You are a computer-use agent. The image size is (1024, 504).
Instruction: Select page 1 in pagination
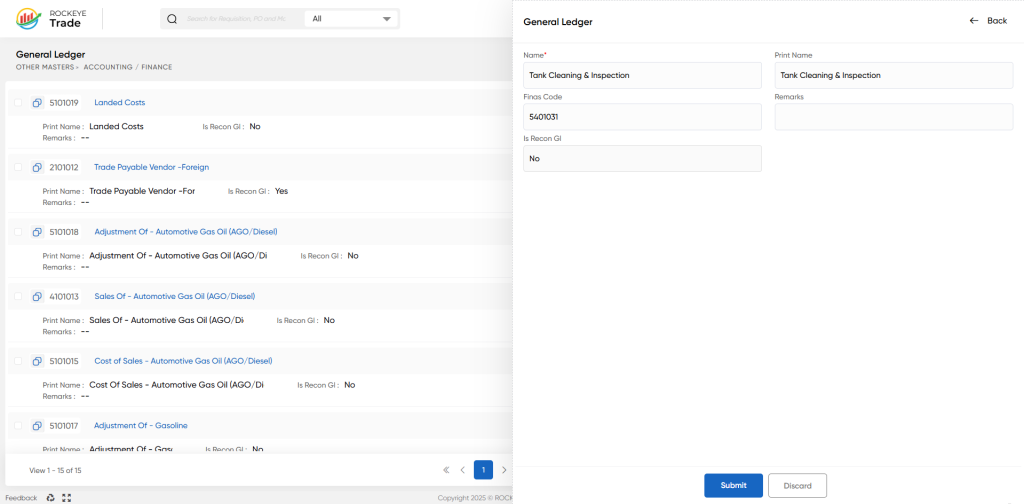pyautogui.click(x=483, y=470)
